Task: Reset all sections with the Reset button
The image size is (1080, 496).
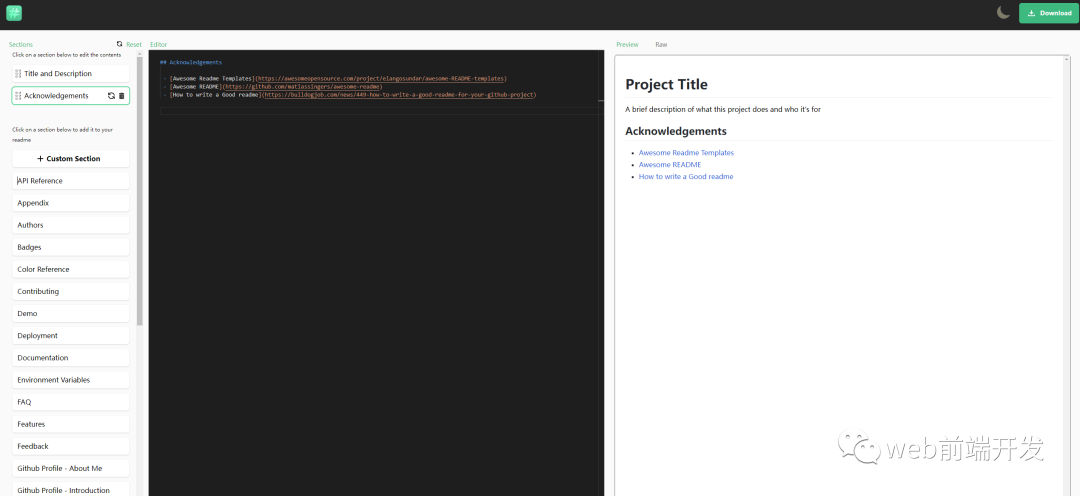Action: coord(129,44)
